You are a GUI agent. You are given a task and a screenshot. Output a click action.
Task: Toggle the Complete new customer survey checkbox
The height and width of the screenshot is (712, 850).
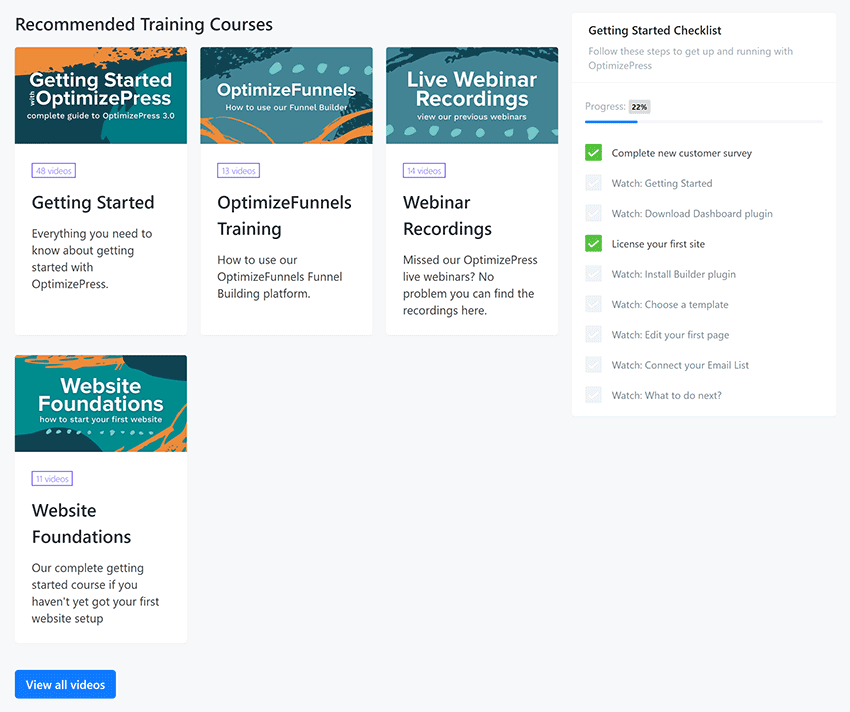(594, 152)
